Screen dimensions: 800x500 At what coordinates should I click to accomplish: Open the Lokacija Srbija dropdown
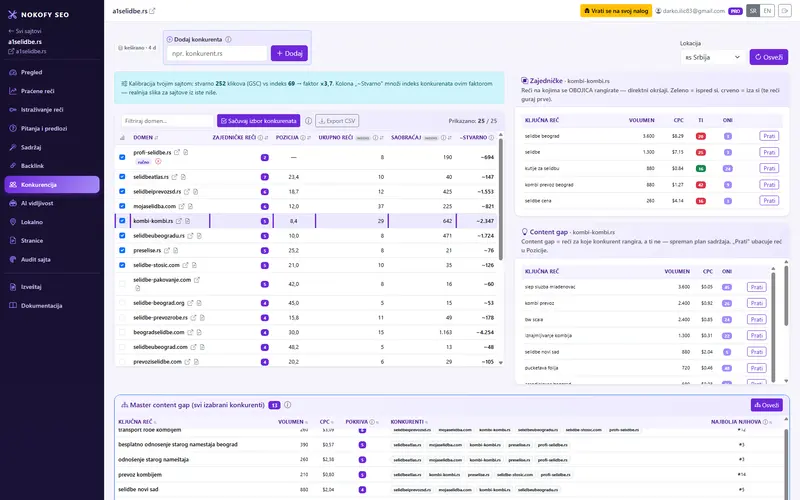[x=712, y=57]
